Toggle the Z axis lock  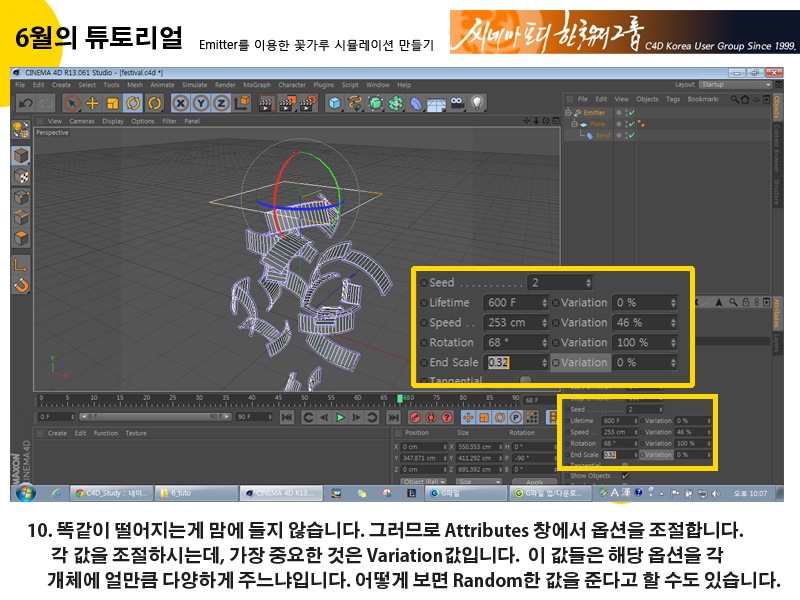(220, 103)
